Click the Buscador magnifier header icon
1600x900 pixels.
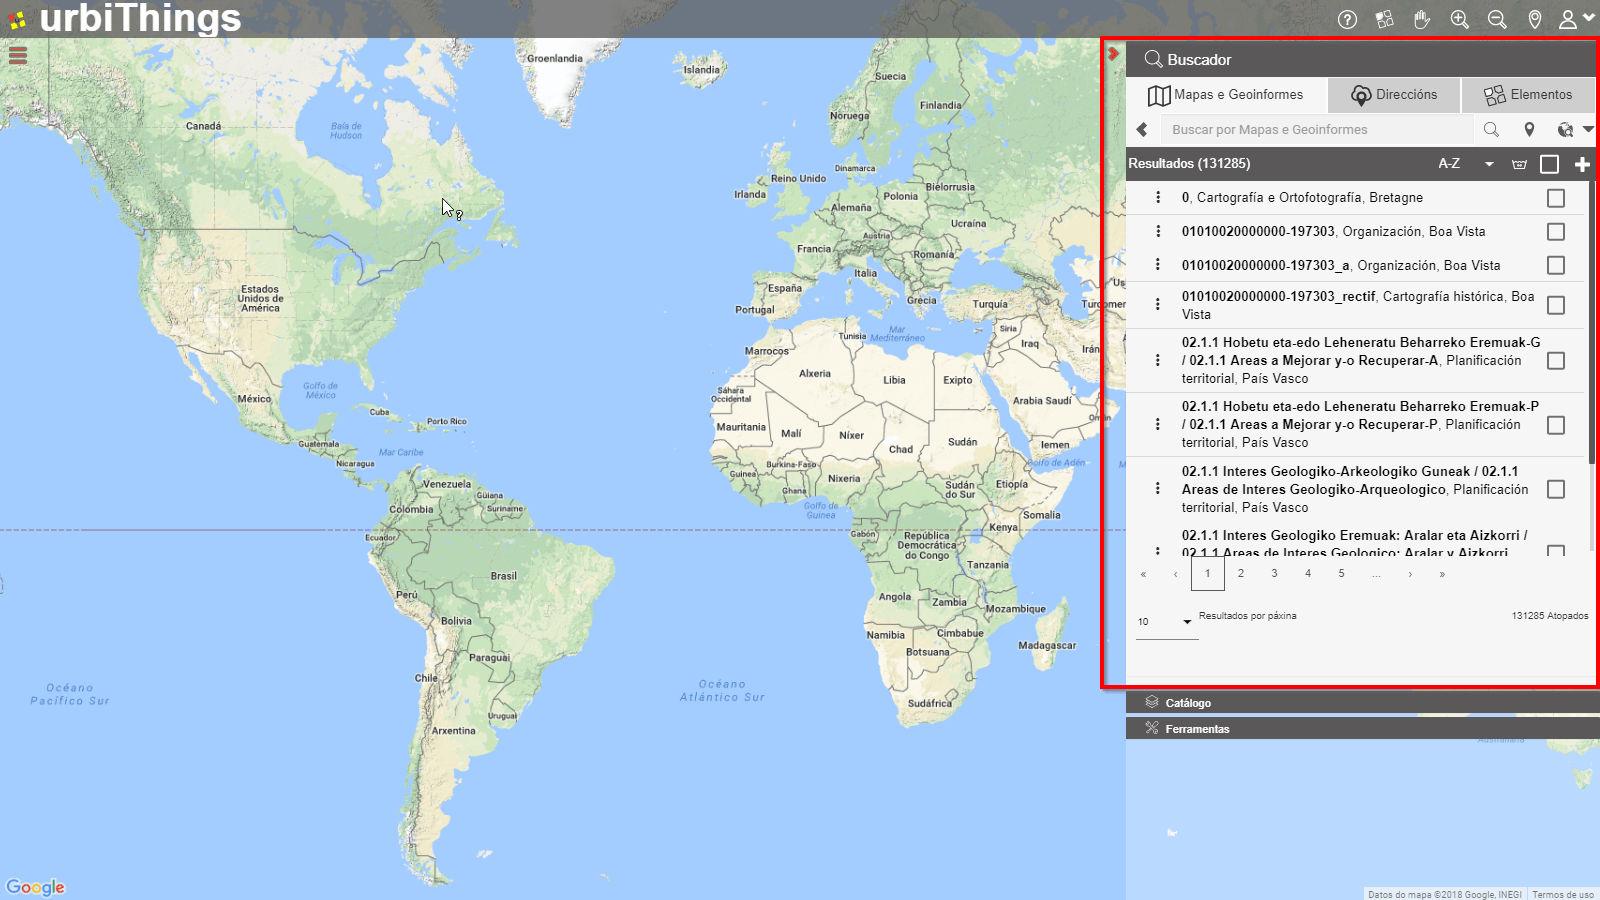(1153, 59)
